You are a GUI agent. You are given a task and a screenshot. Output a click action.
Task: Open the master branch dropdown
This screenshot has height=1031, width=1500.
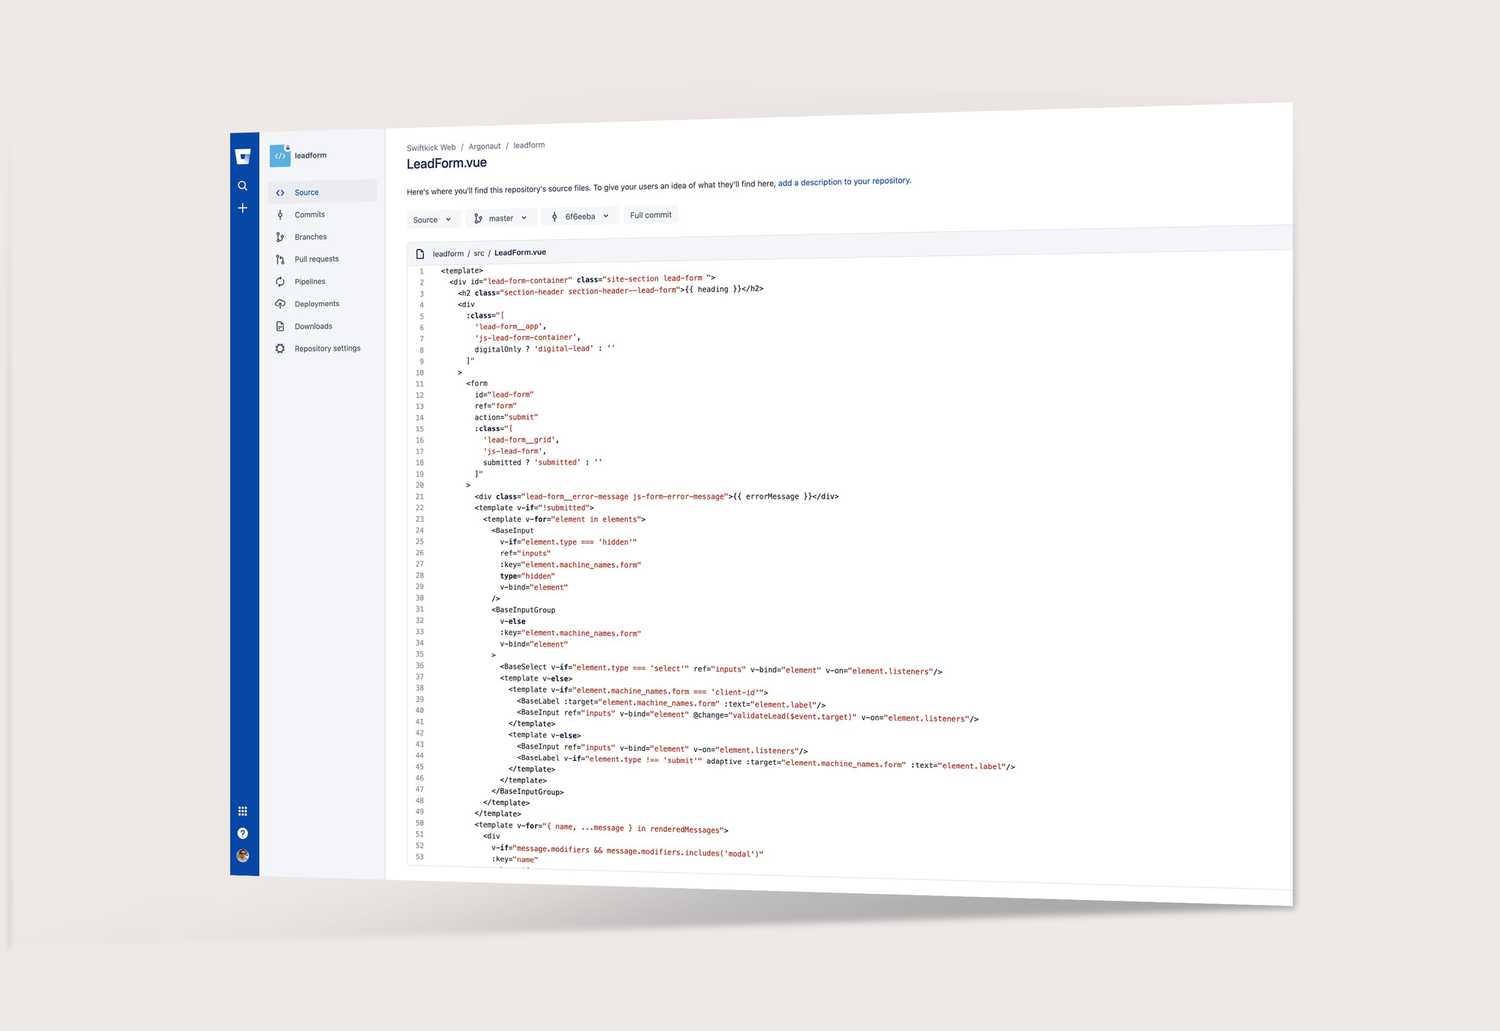tap(500, 218)
